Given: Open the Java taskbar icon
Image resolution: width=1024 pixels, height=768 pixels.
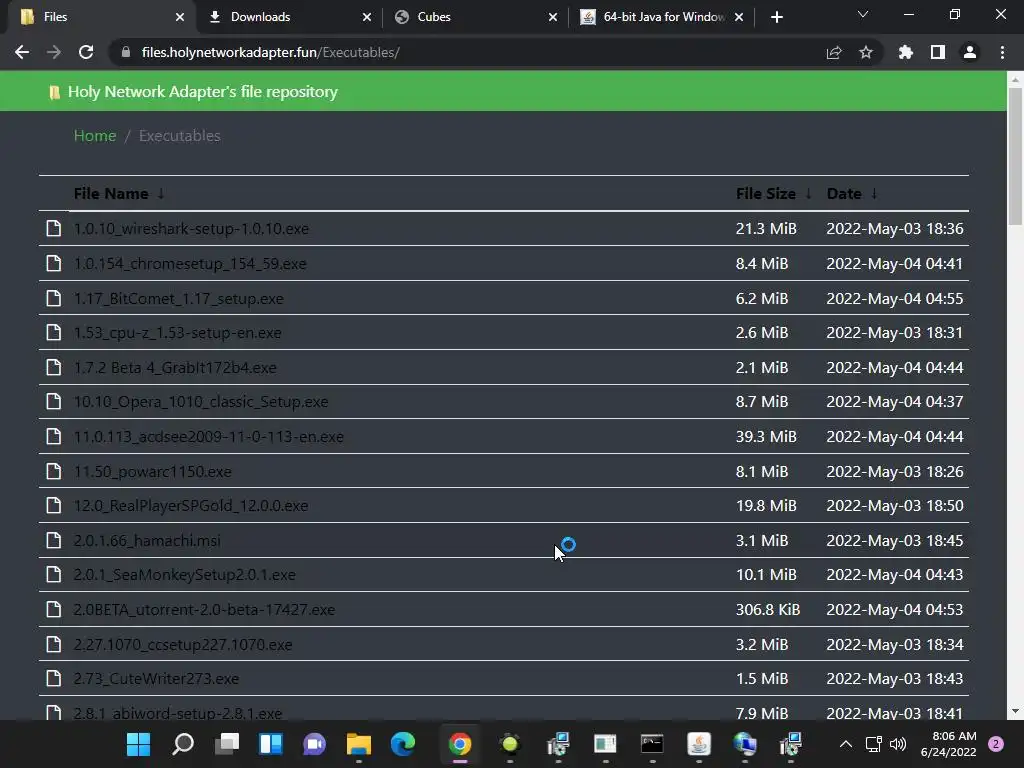Looking at the screenshot, I should [699, 744].
